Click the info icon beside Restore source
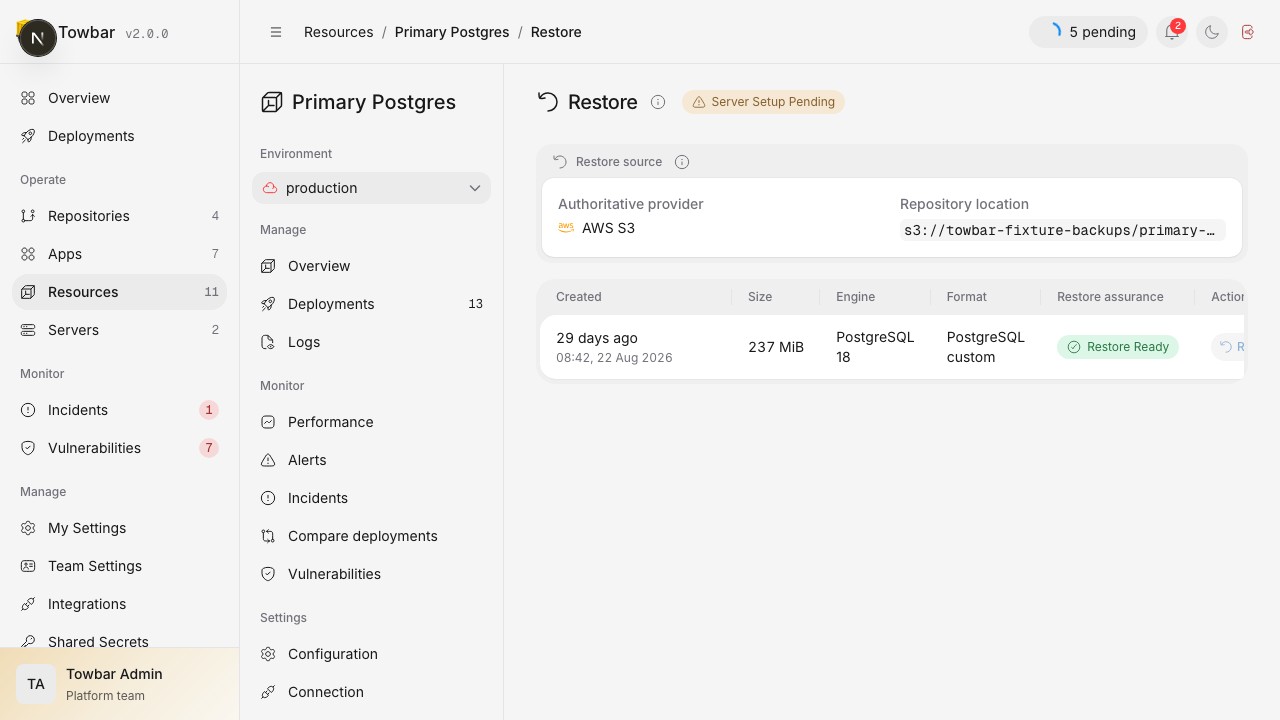 (682, 162)
